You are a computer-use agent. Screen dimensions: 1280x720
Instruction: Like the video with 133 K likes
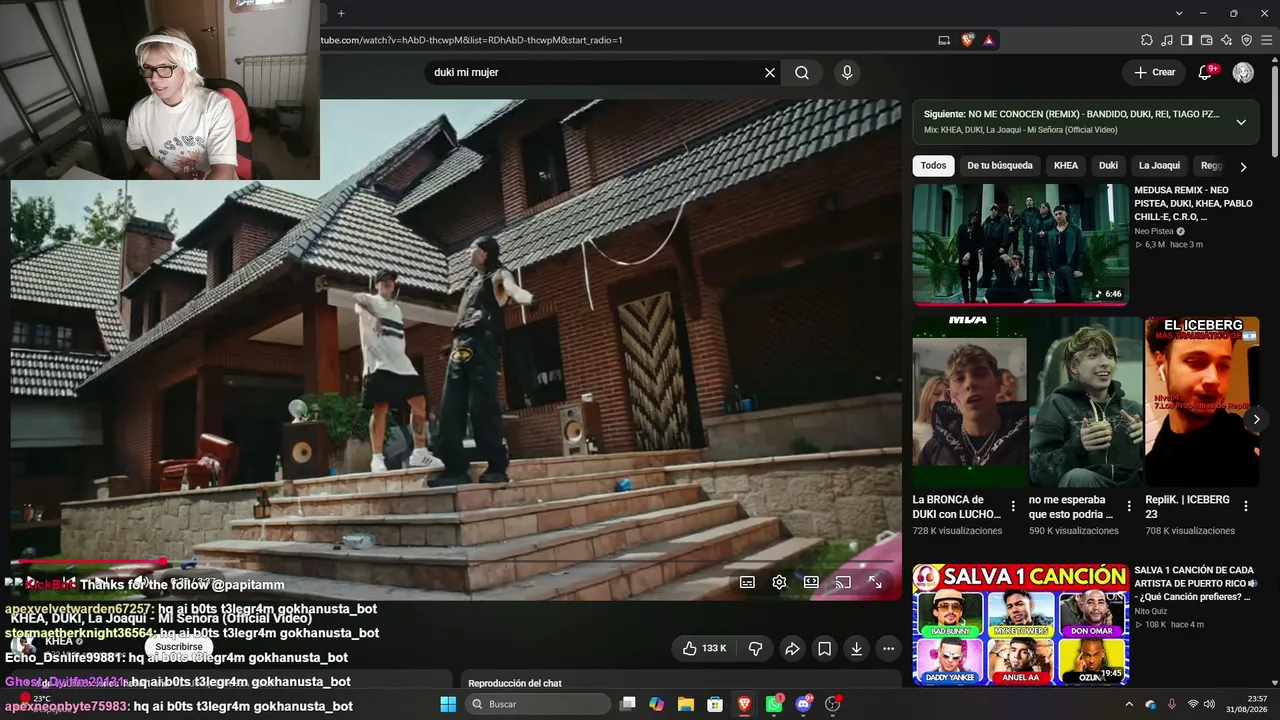click(x=705, y=649)
